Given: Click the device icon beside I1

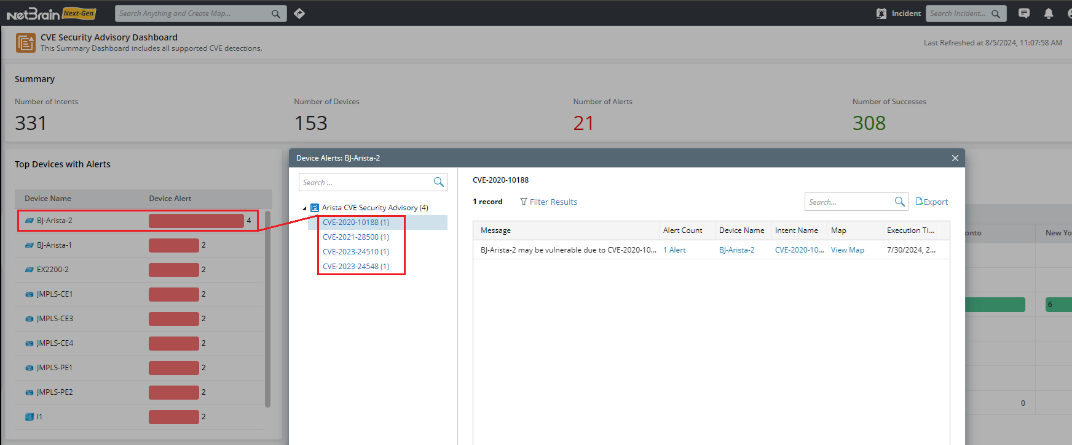Looking at the screenshot, I should (x=29, y=416).
